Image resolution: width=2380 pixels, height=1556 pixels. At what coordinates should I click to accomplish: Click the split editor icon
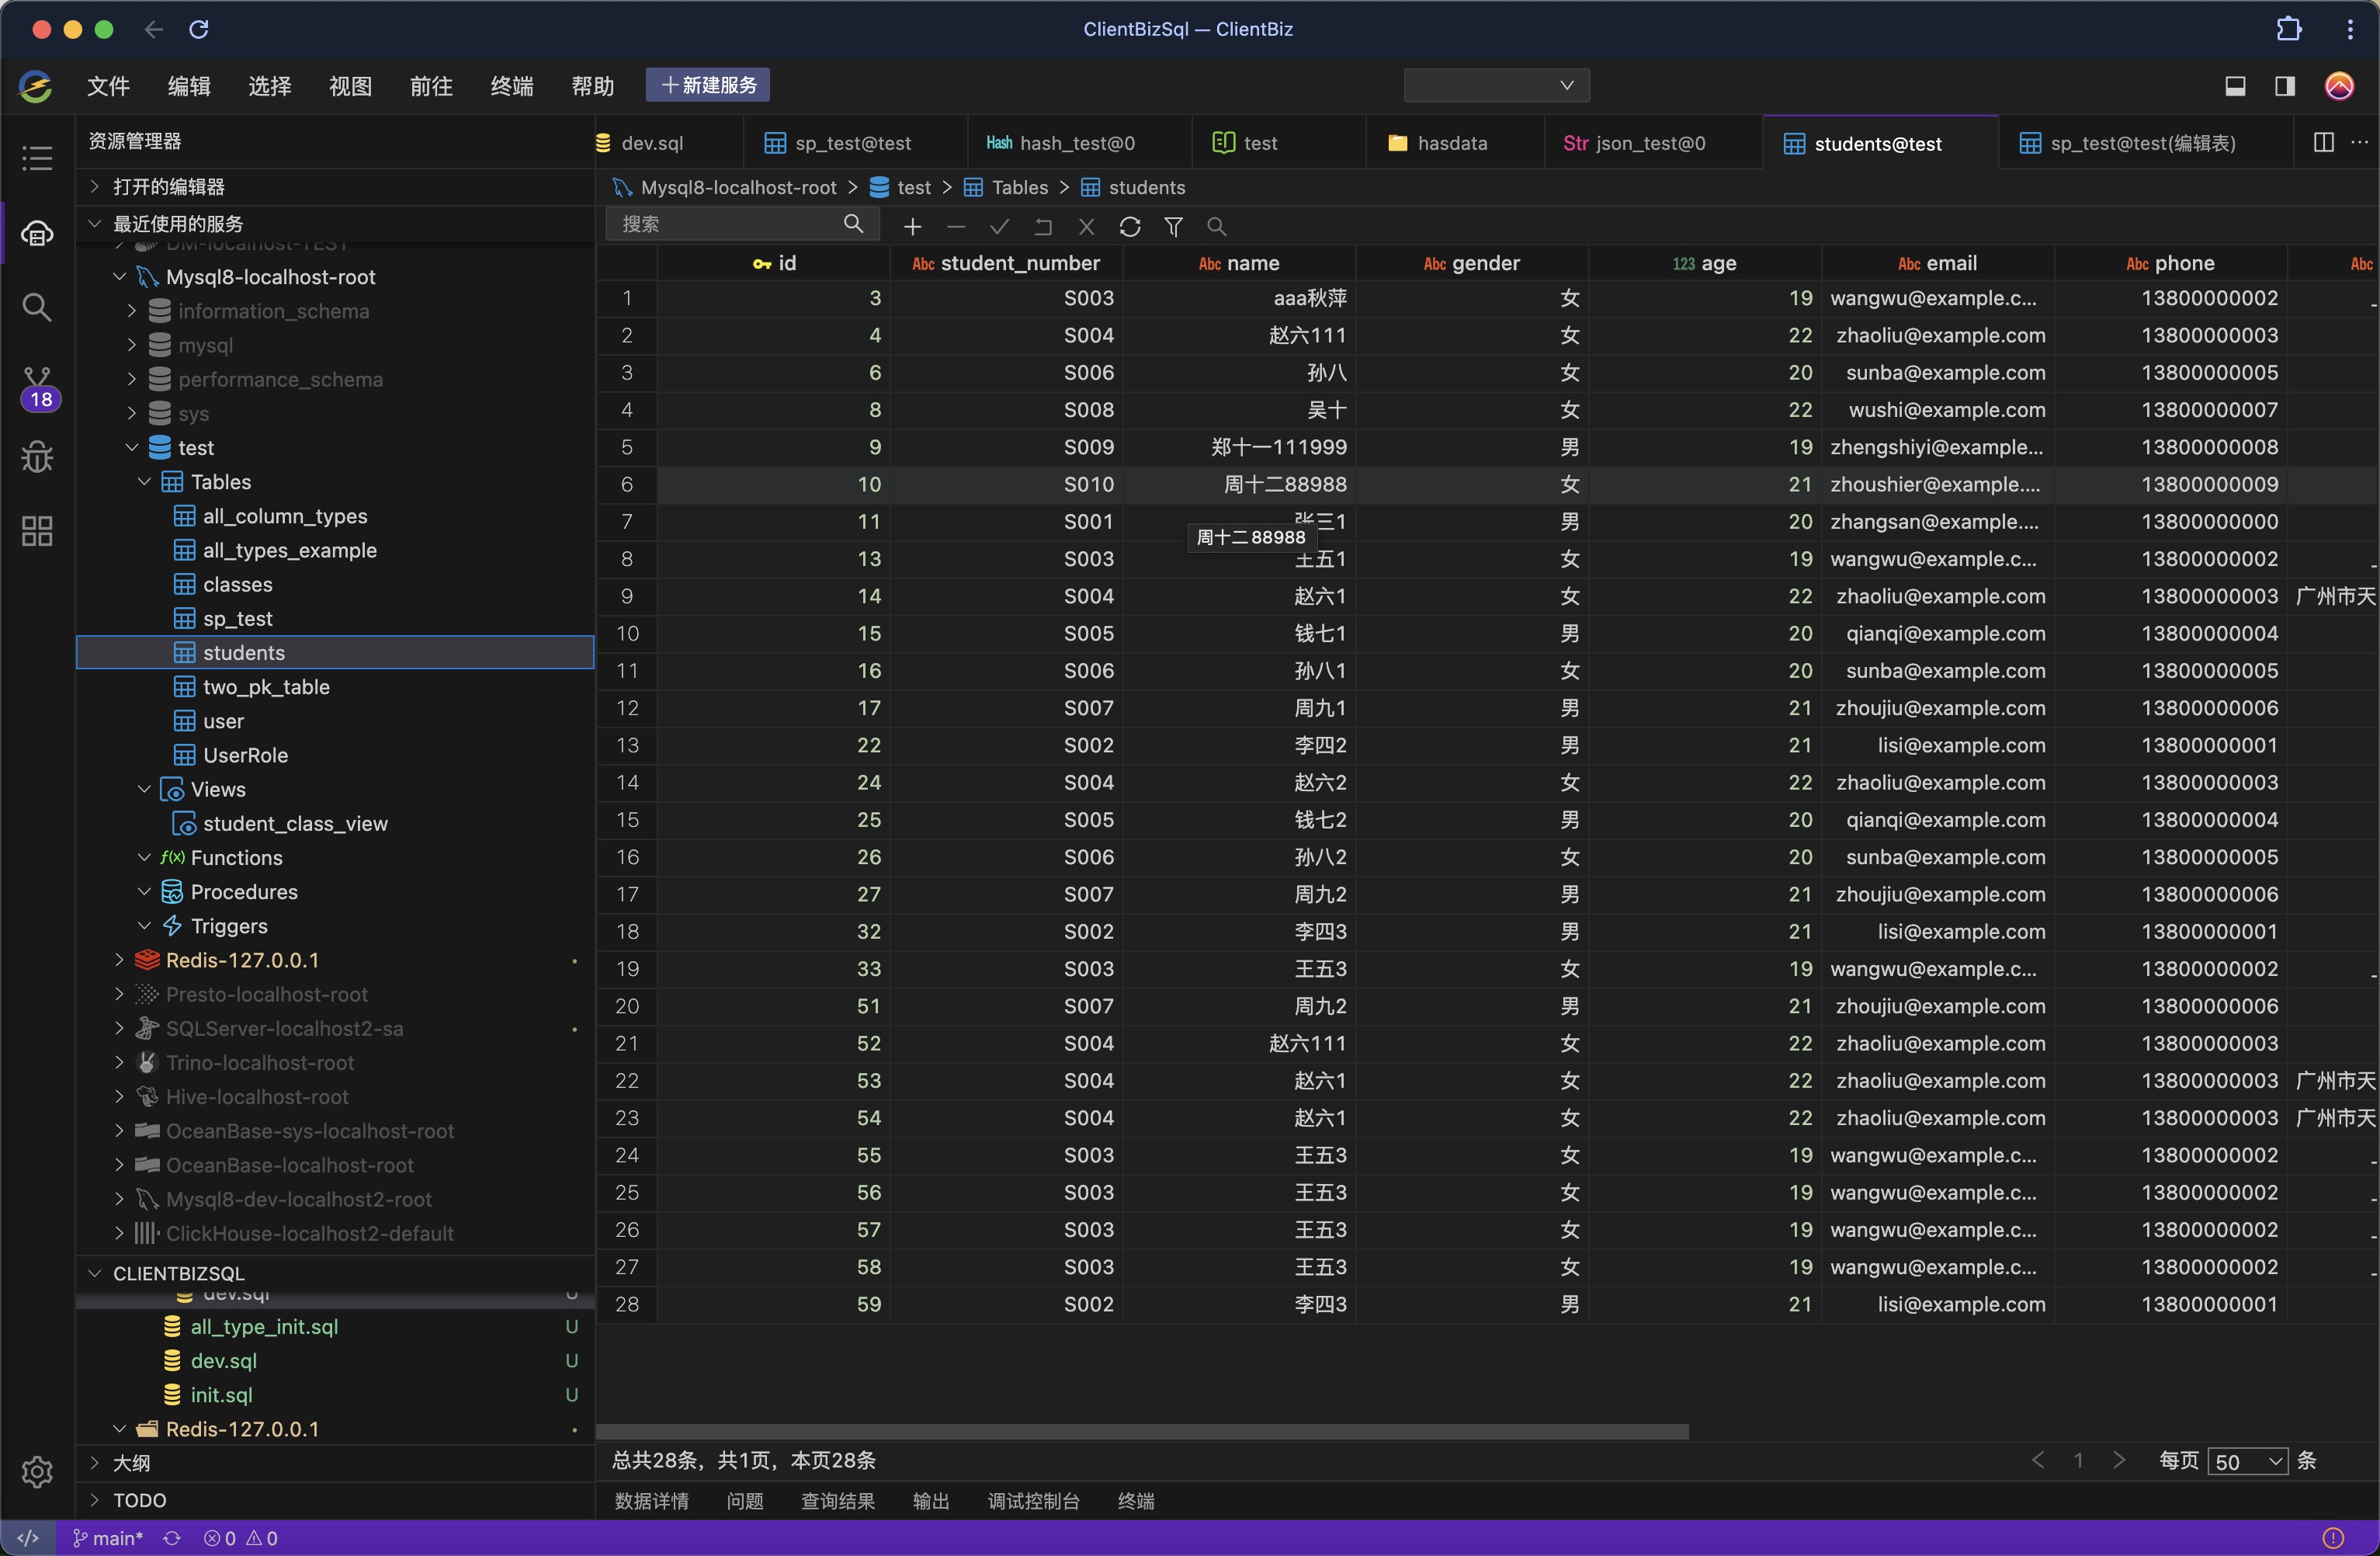pos(2324,143)
